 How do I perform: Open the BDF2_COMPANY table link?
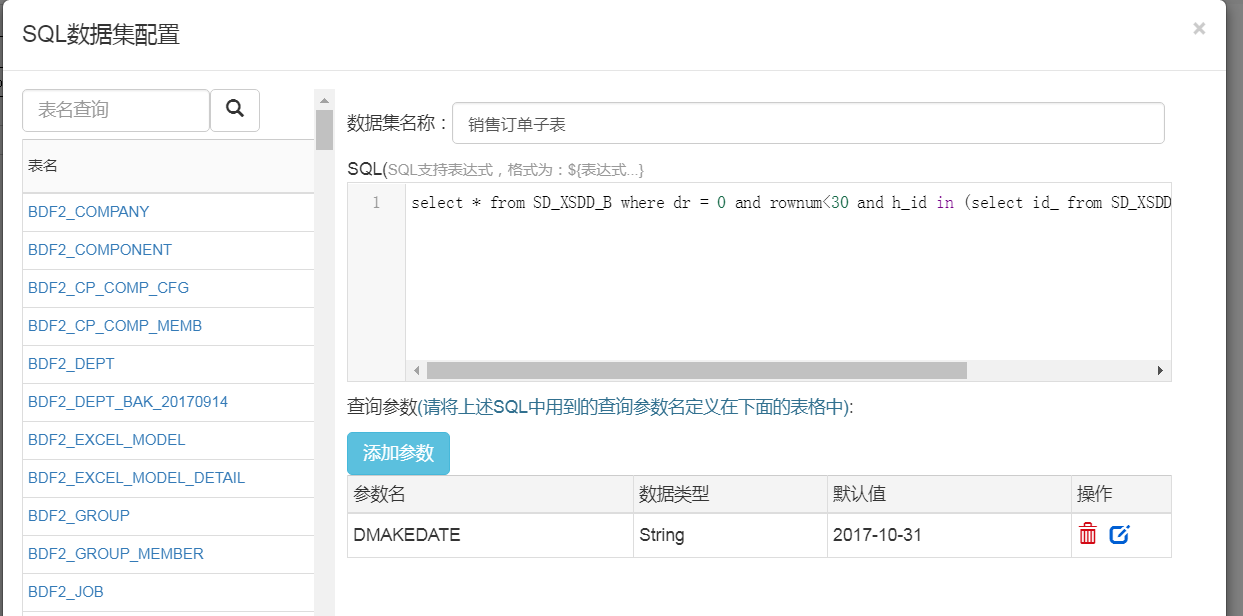point(88,212)
